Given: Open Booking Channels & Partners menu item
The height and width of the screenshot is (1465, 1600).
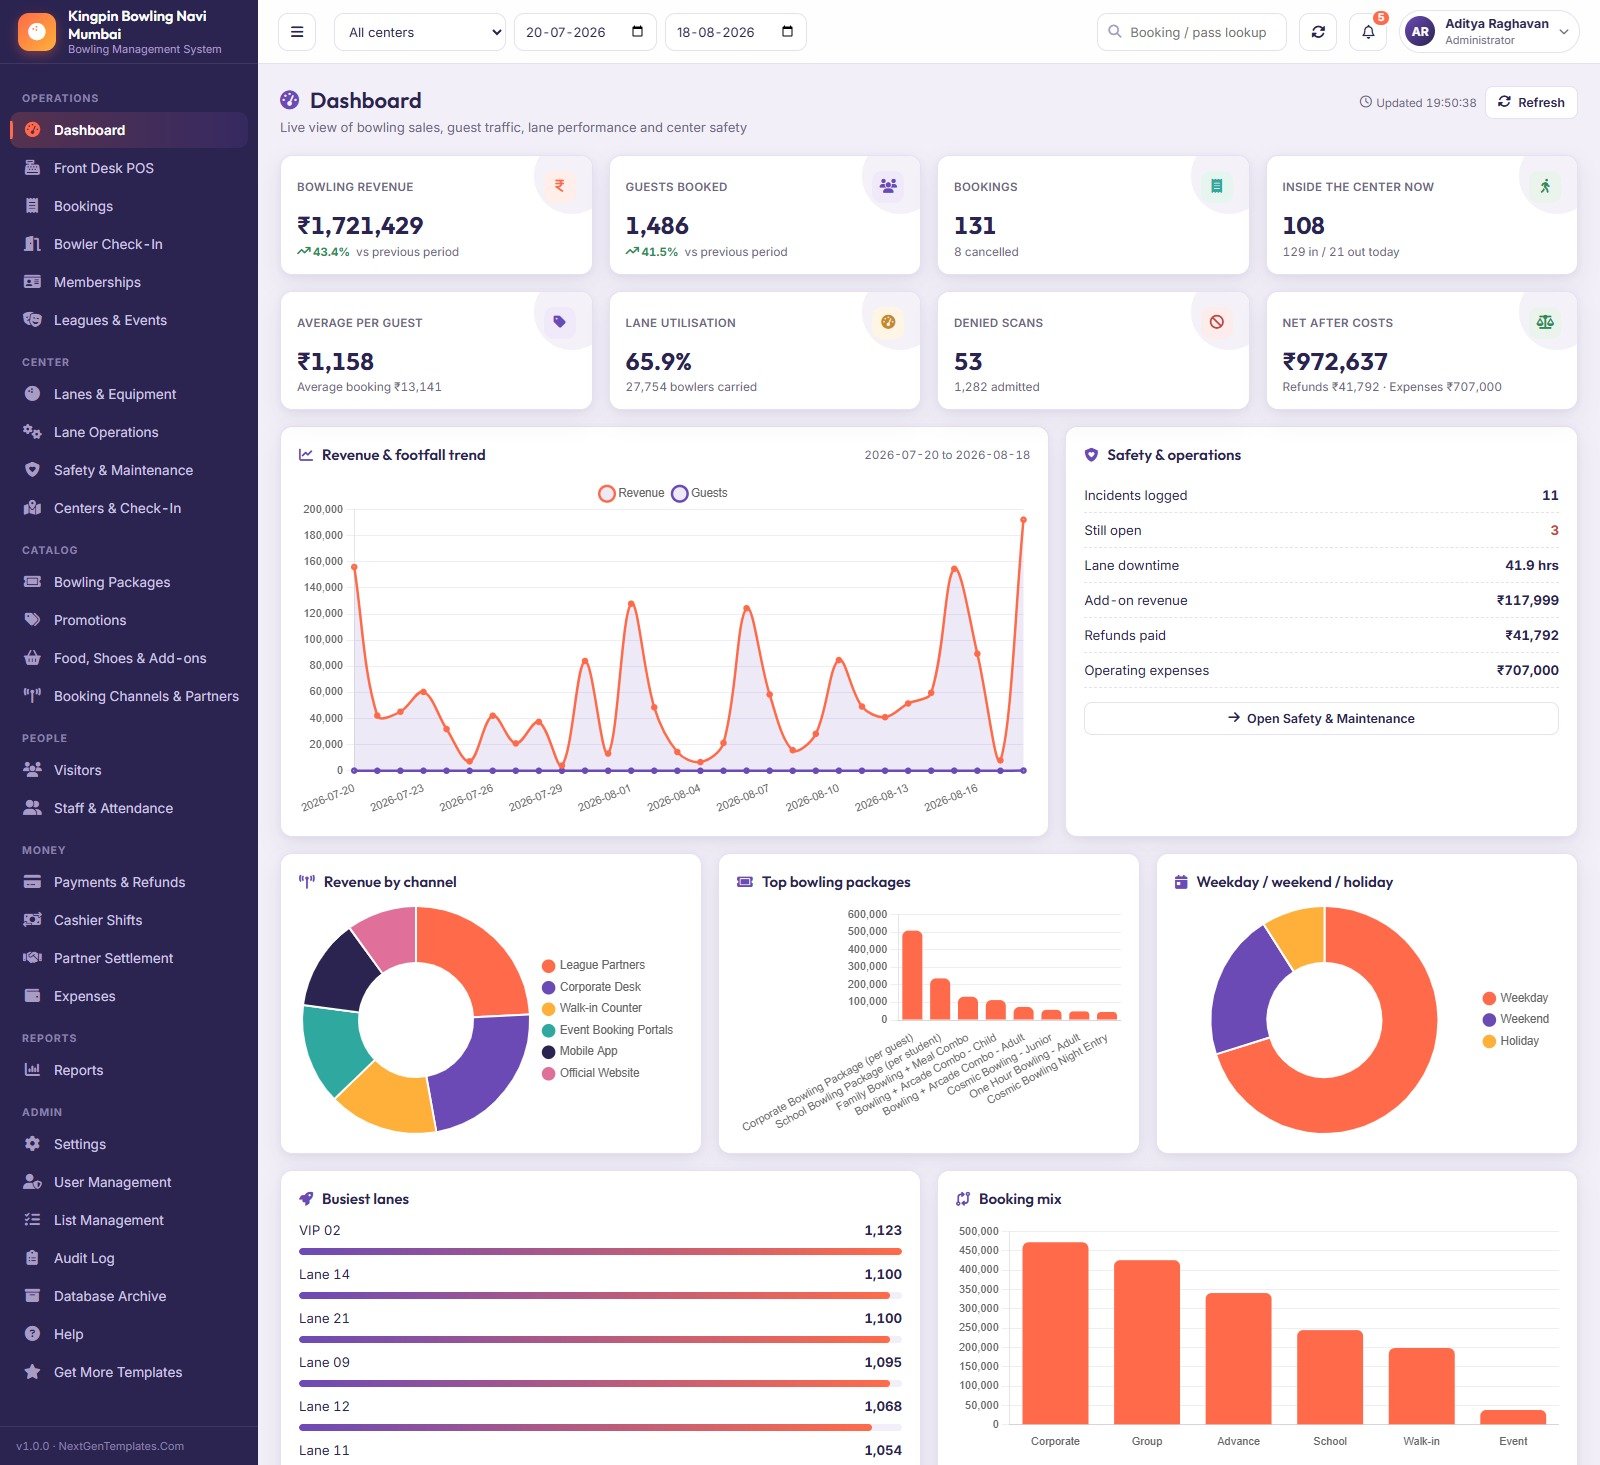Looking at the screenshot, I should tap(129, 696).
